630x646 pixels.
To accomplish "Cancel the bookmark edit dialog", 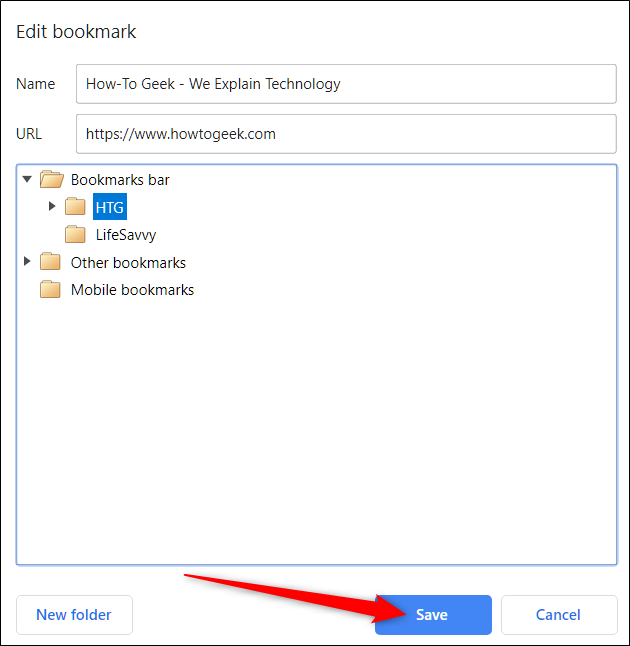I will (x=558, y=615).
